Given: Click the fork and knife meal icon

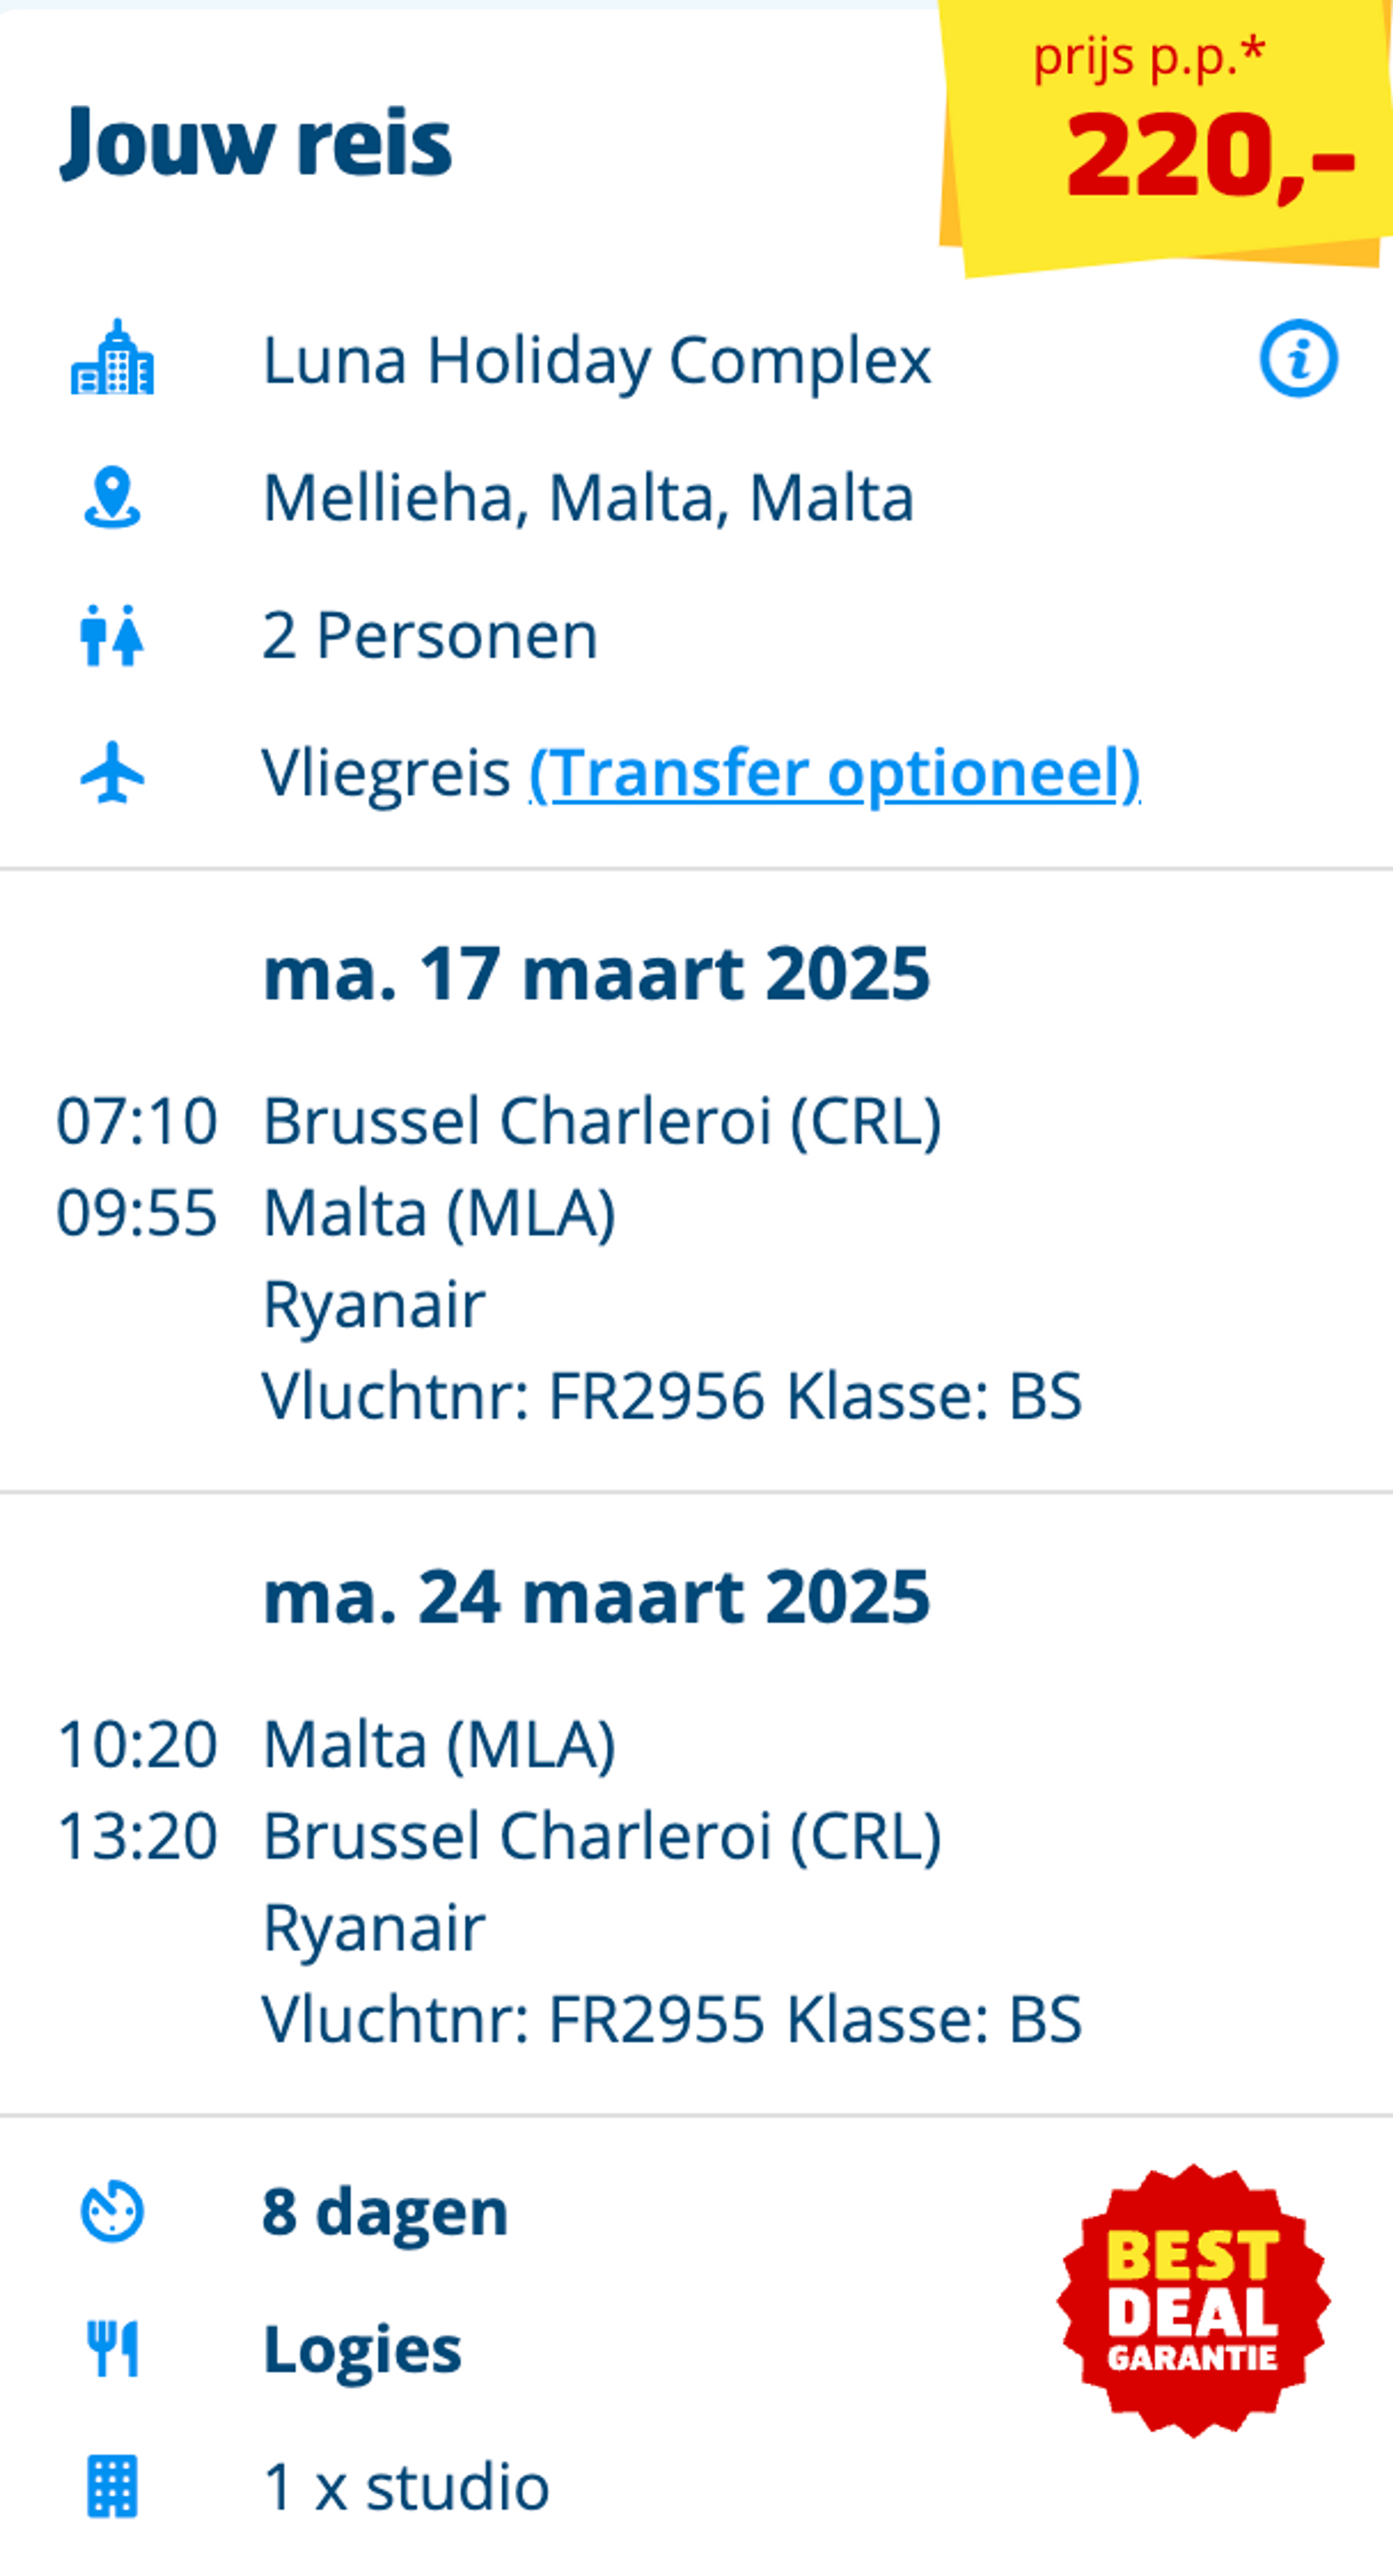Looking at the screenshot, I should pos(112,2348).
